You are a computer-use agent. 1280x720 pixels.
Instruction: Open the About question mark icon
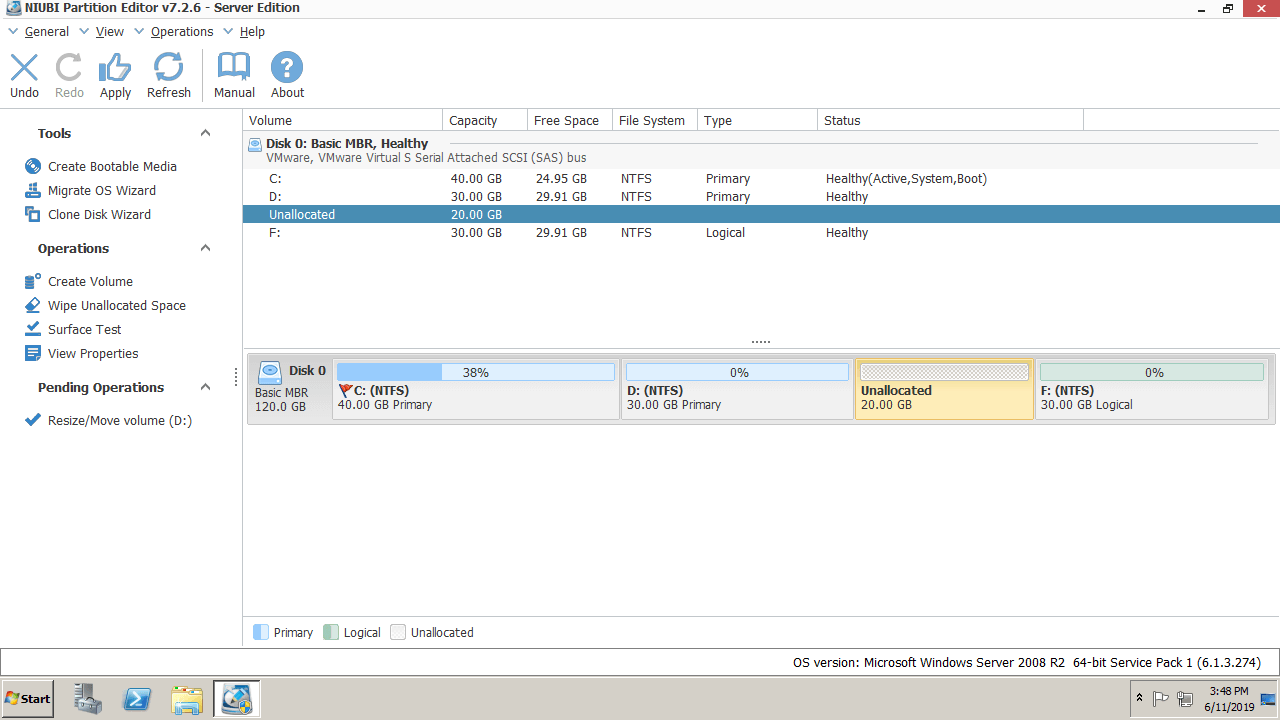coord(287,76)
